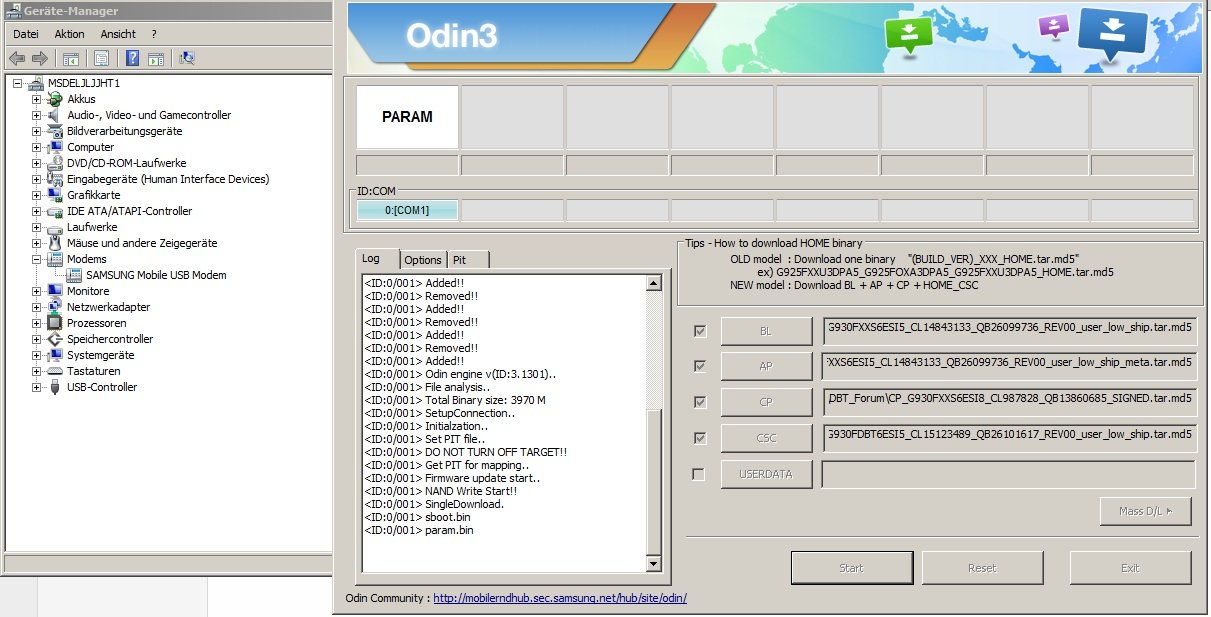Click the Prozessoren chip icon
1211x617 pixels.
(x=55, y=323)
